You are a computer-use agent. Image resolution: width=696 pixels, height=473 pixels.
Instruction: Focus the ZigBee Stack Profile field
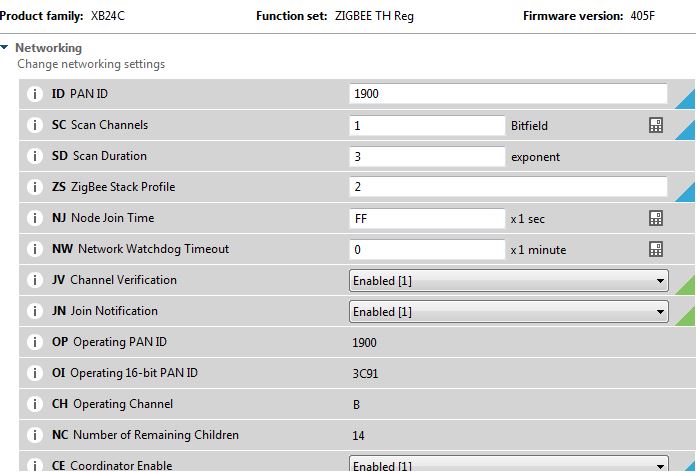pos(508,187)
